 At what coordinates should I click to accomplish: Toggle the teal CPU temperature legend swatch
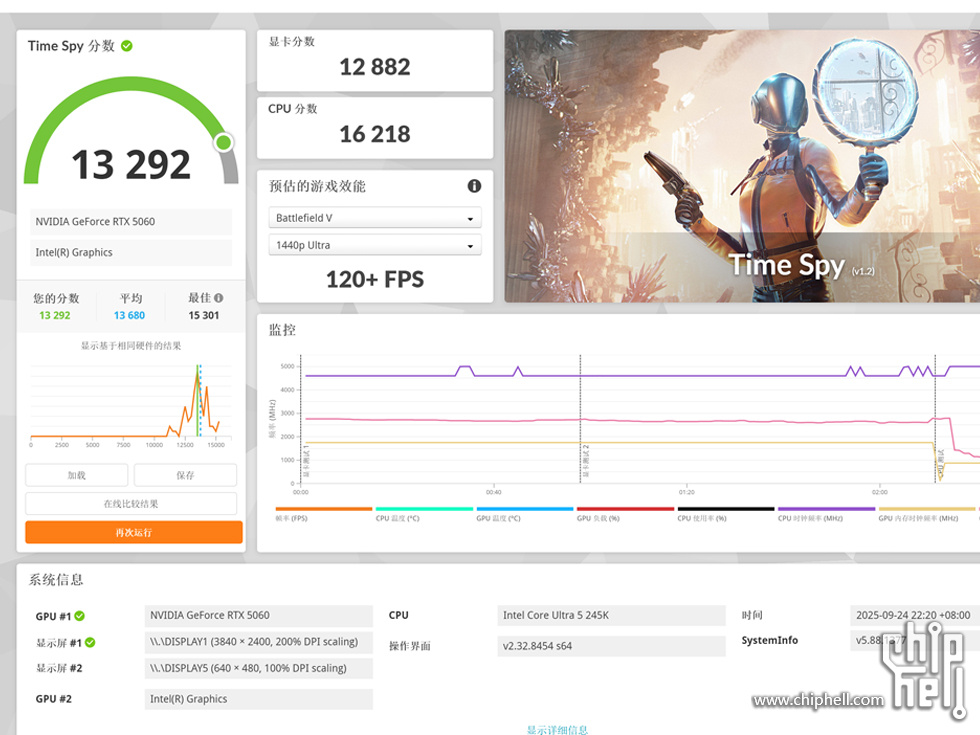point(424,509)
